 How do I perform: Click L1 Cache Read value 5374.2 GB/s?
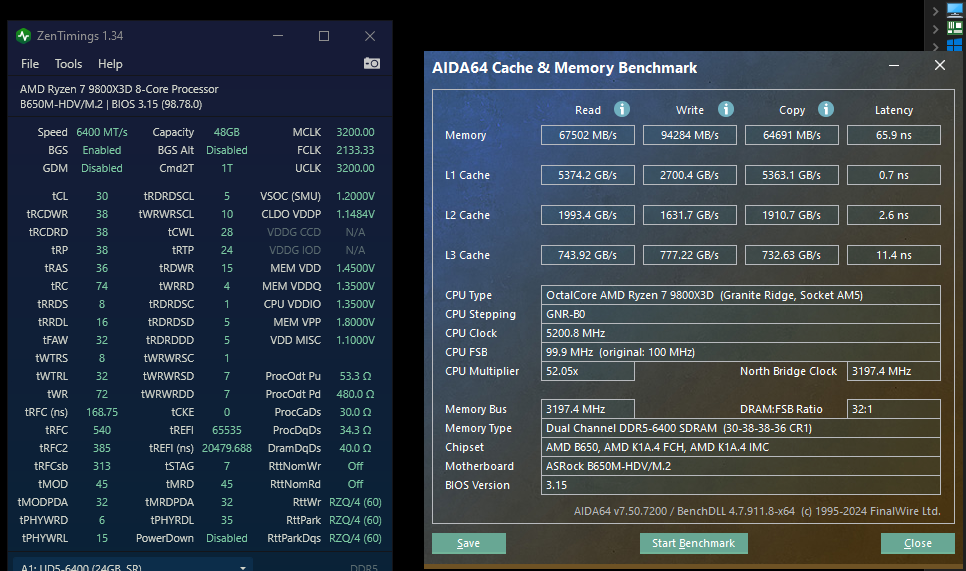click(x=588, y=175)
